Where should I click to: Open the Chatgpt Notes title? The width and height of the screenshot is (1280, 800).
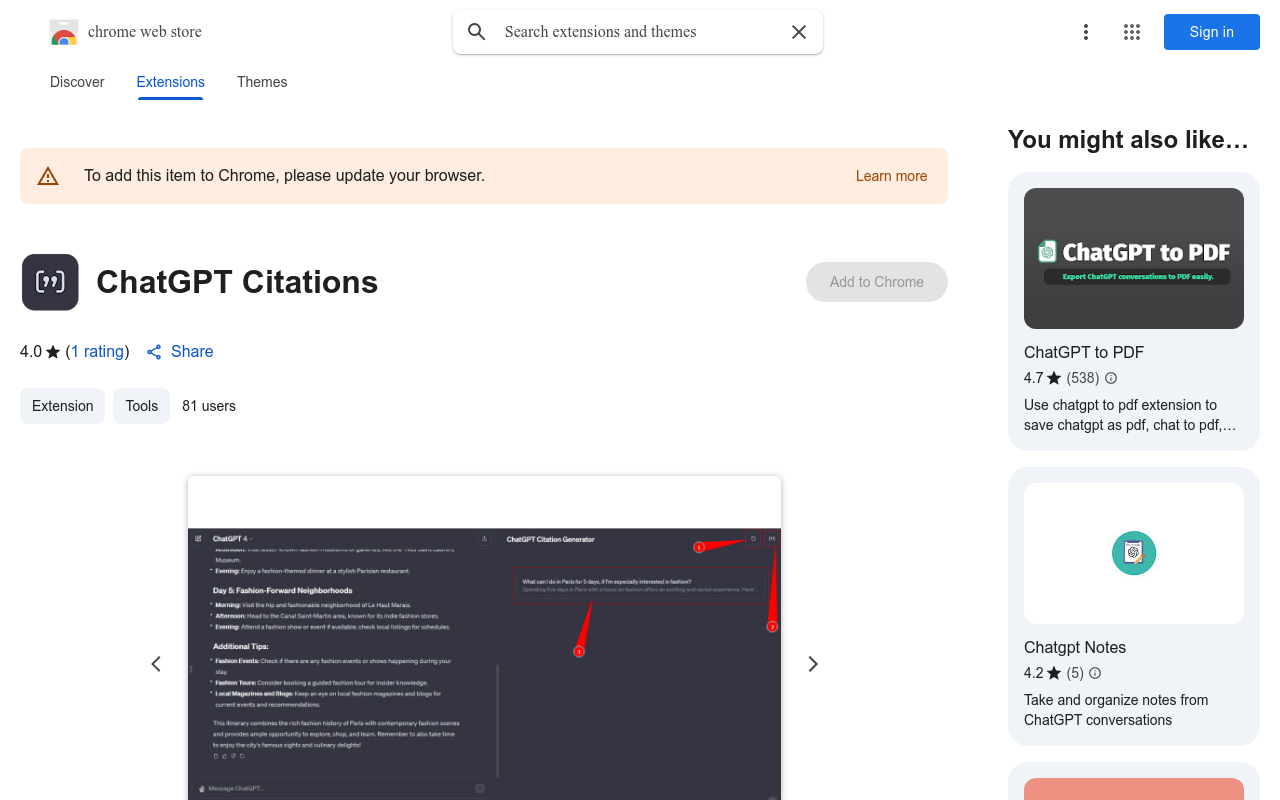[x=1075, y=647]
